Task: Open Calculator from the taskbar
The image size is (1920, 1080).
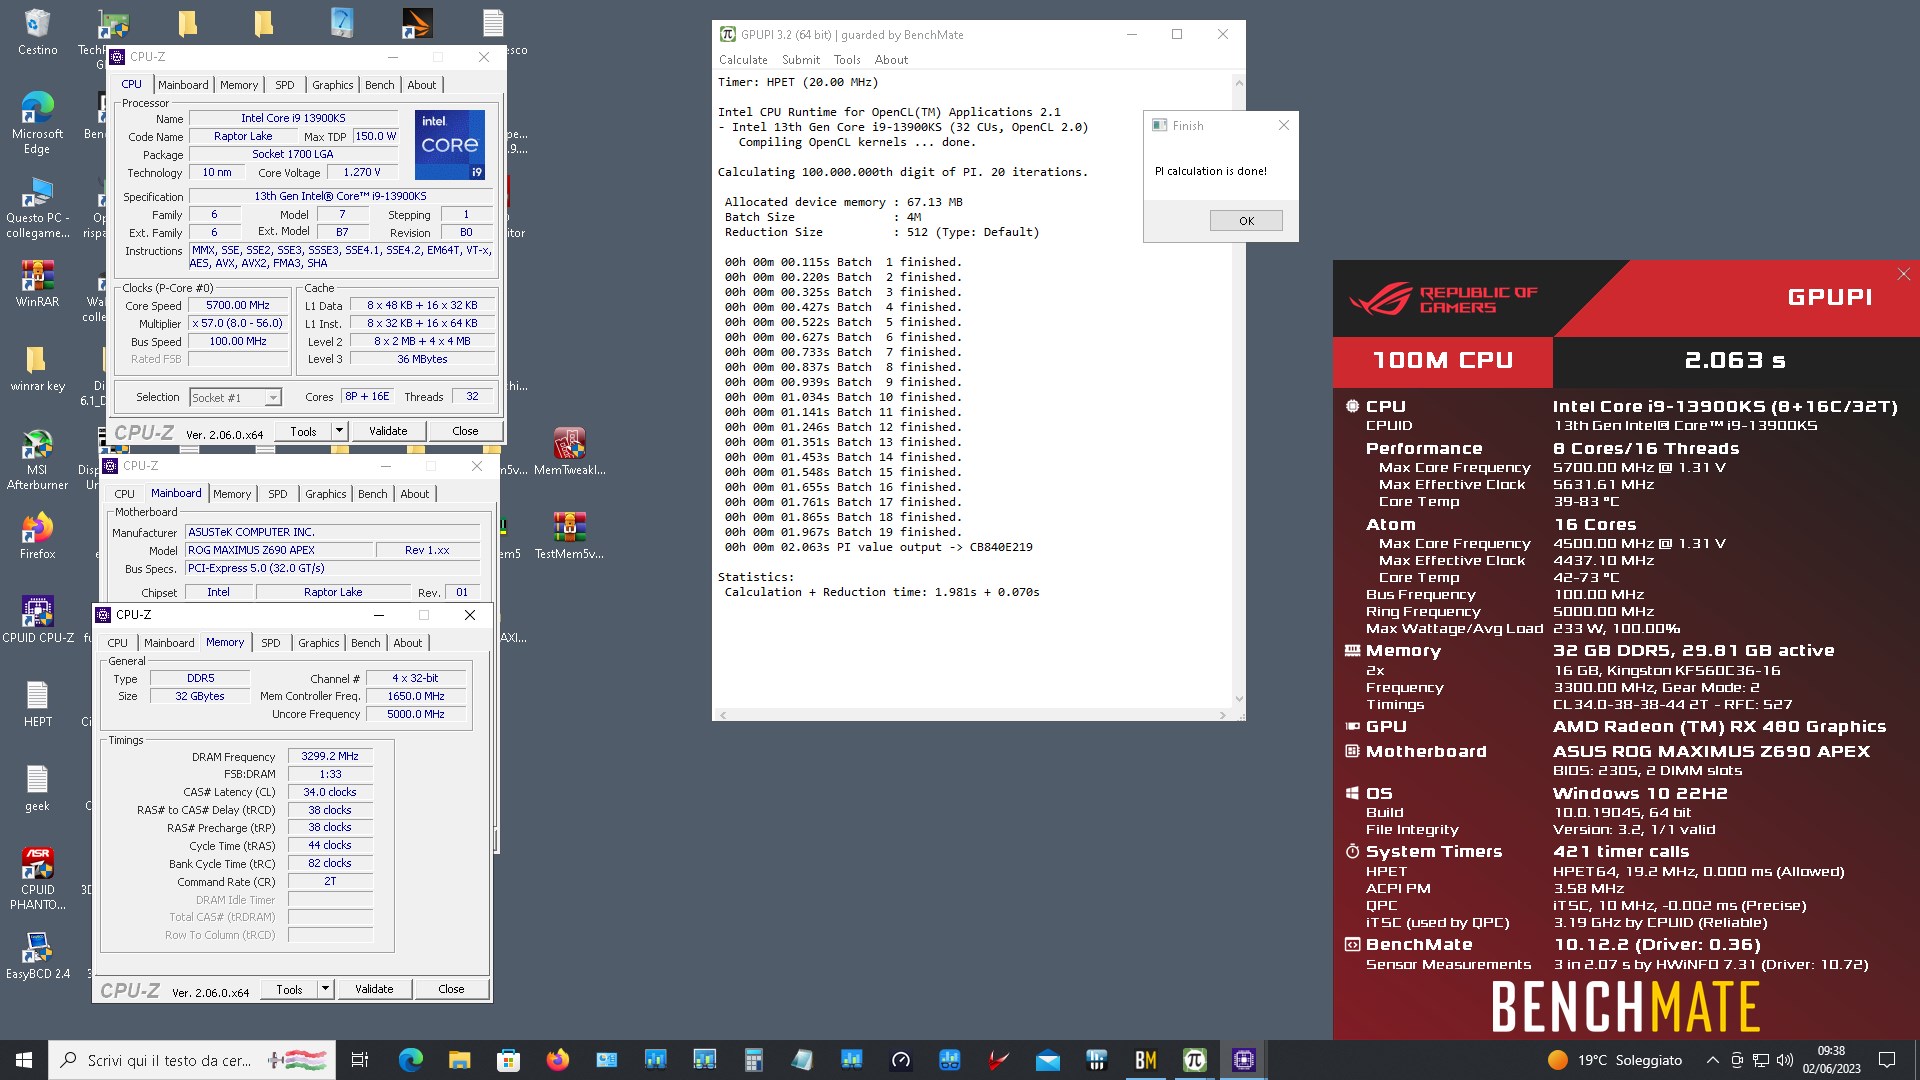Action: (753, 1060)
